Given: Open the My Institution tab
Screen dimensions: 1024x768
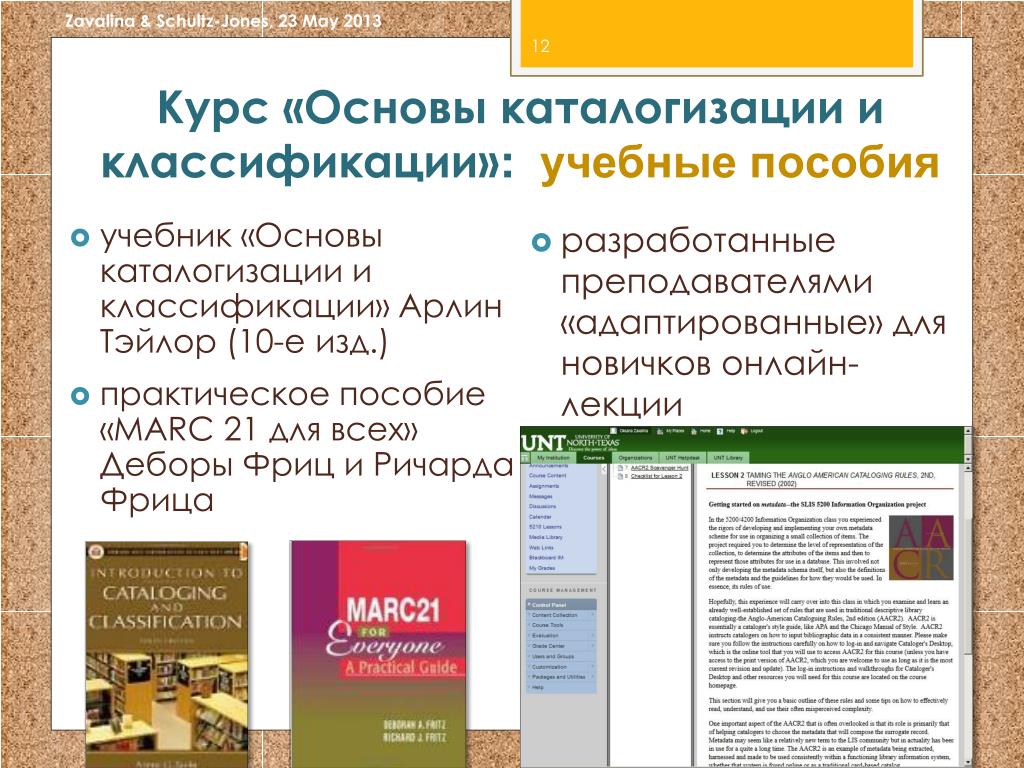Looking at the screenshot, I should pyautogui.click(x=553, y=458).
